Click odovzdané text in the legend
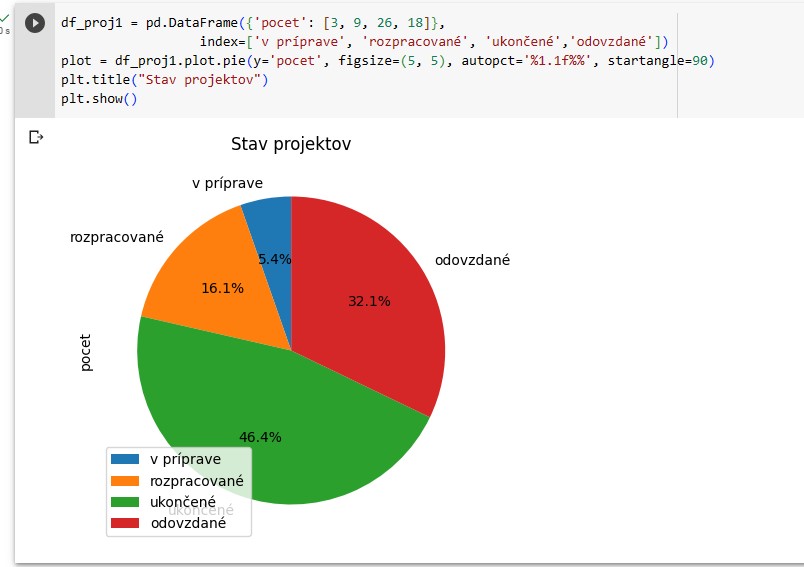The image size is (804, 567). 188,522
